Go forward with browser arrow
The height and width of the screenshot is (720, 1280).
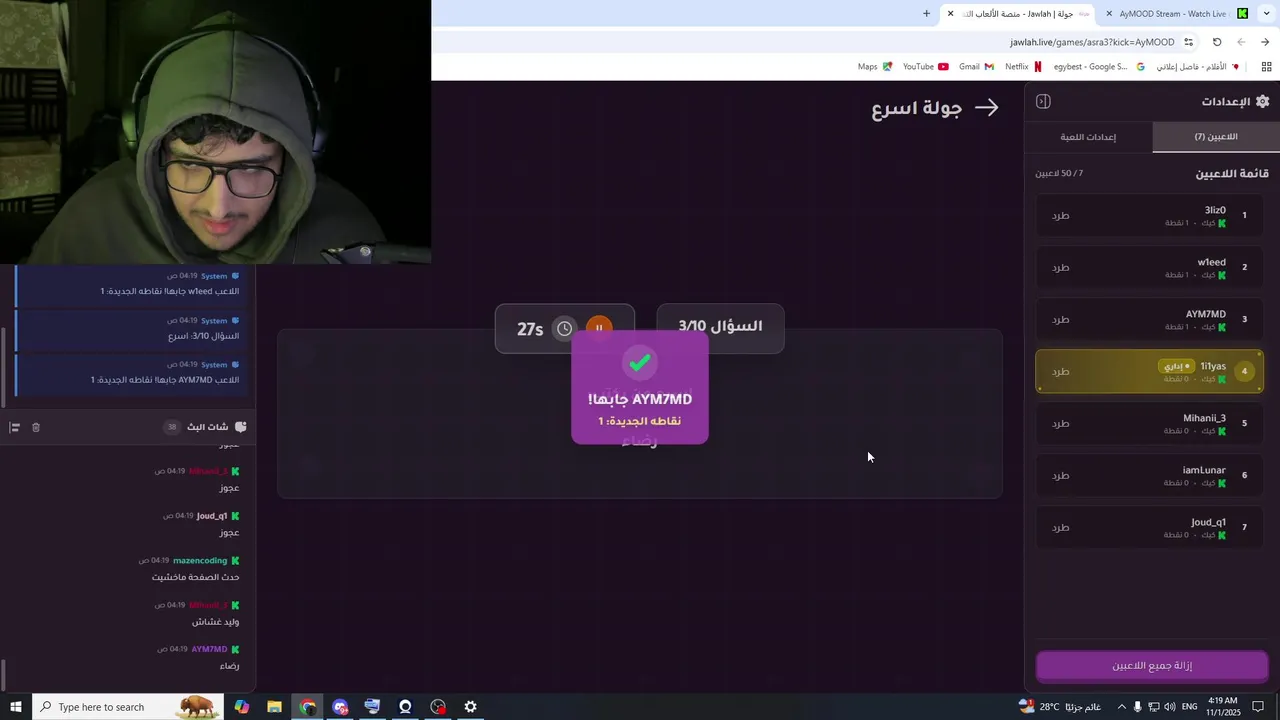(1241, 42)
